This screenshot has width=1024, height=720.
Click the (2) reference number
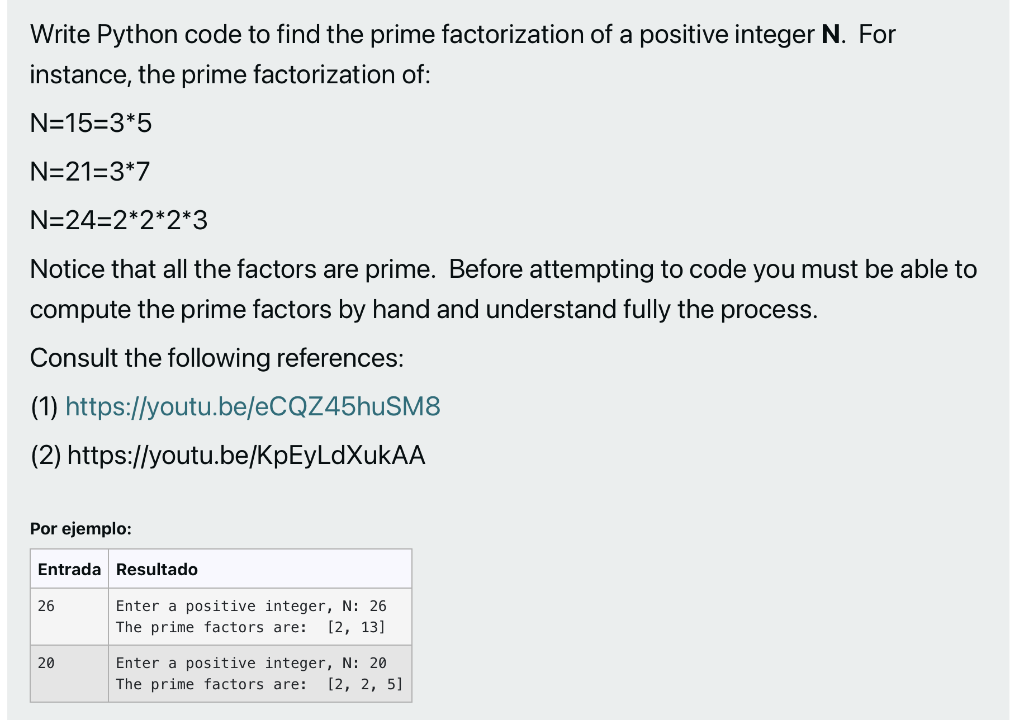click(46, 455)
